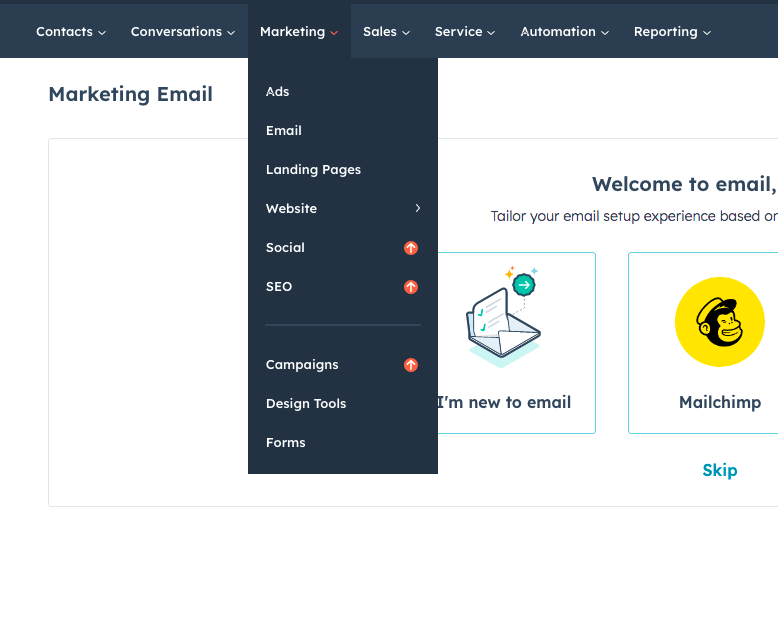
Task: Open Campaigns from the Marketing menu
Action: [x=302, y=365]
